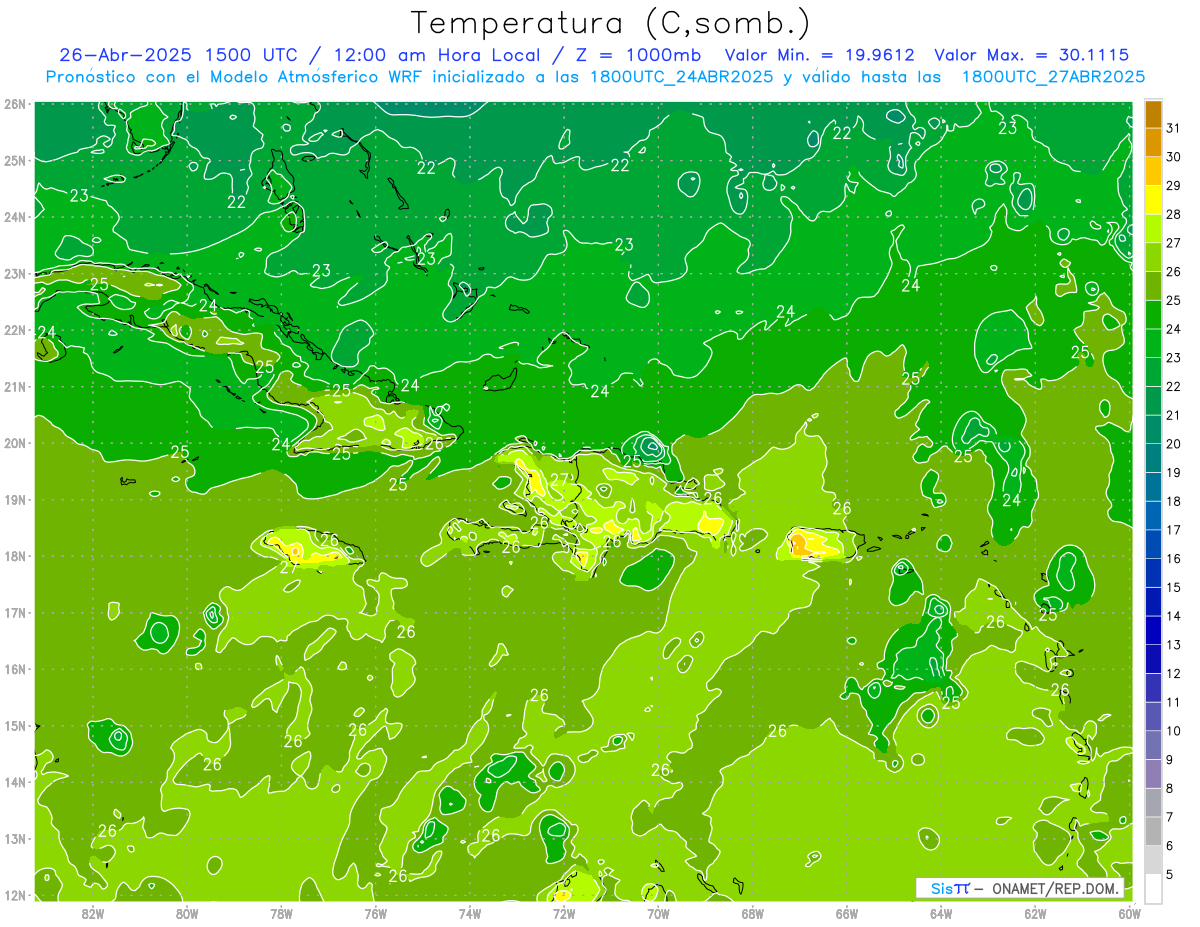Pick the white swatch below legend value 5

pos(1153,888)
